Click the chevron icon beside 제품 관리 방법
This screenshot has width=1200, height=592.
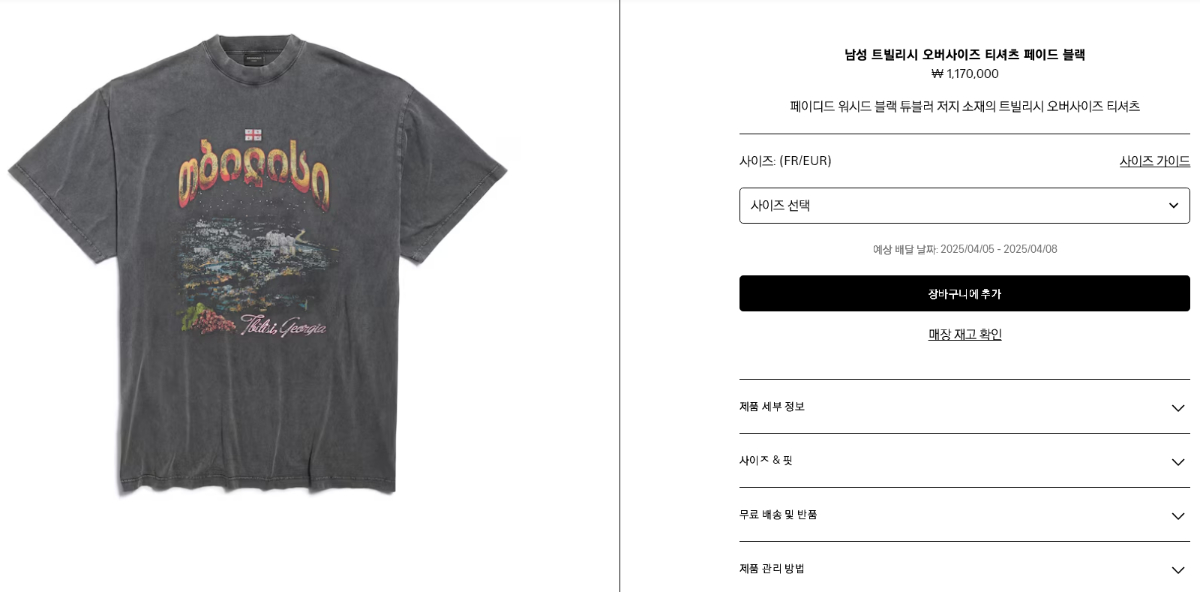(1177, 570)
